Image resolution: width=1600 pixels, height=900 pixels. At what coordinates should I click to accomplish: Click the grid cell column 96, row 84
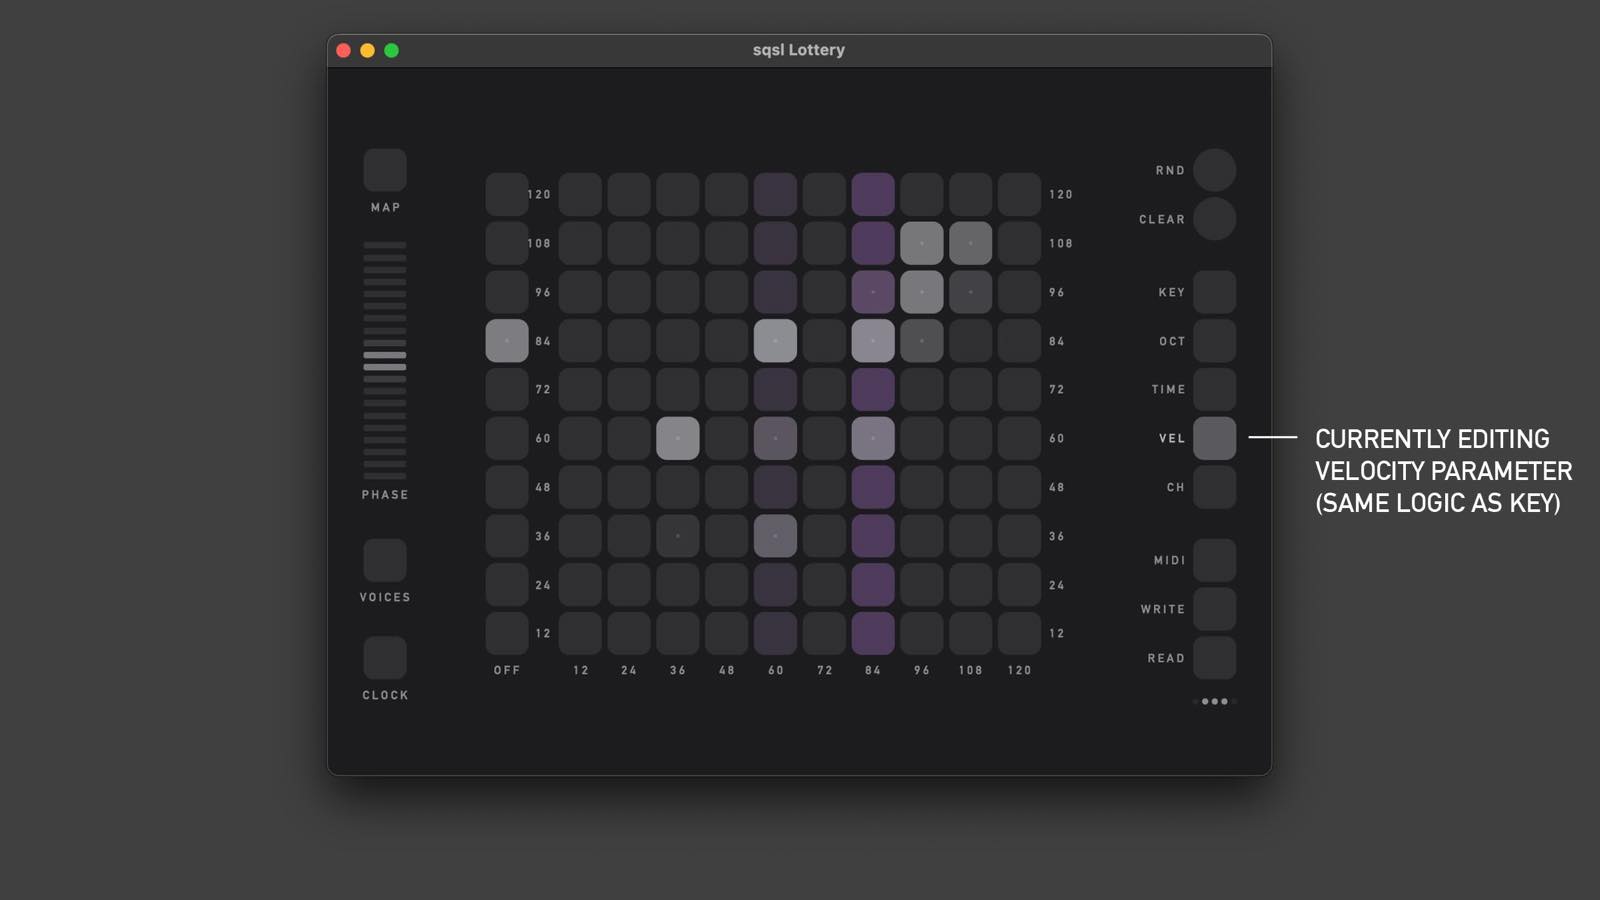922,341
